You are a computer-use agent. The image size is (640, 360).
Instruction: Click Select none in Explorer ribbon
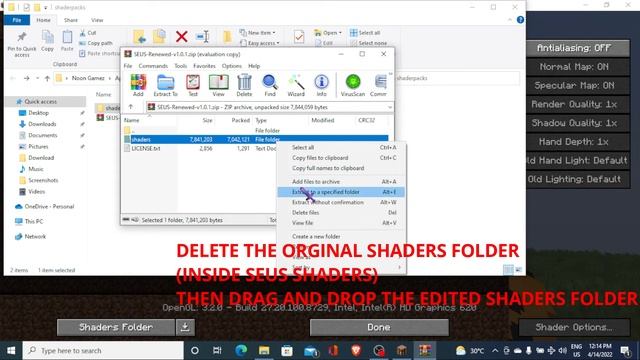point(369,42)
